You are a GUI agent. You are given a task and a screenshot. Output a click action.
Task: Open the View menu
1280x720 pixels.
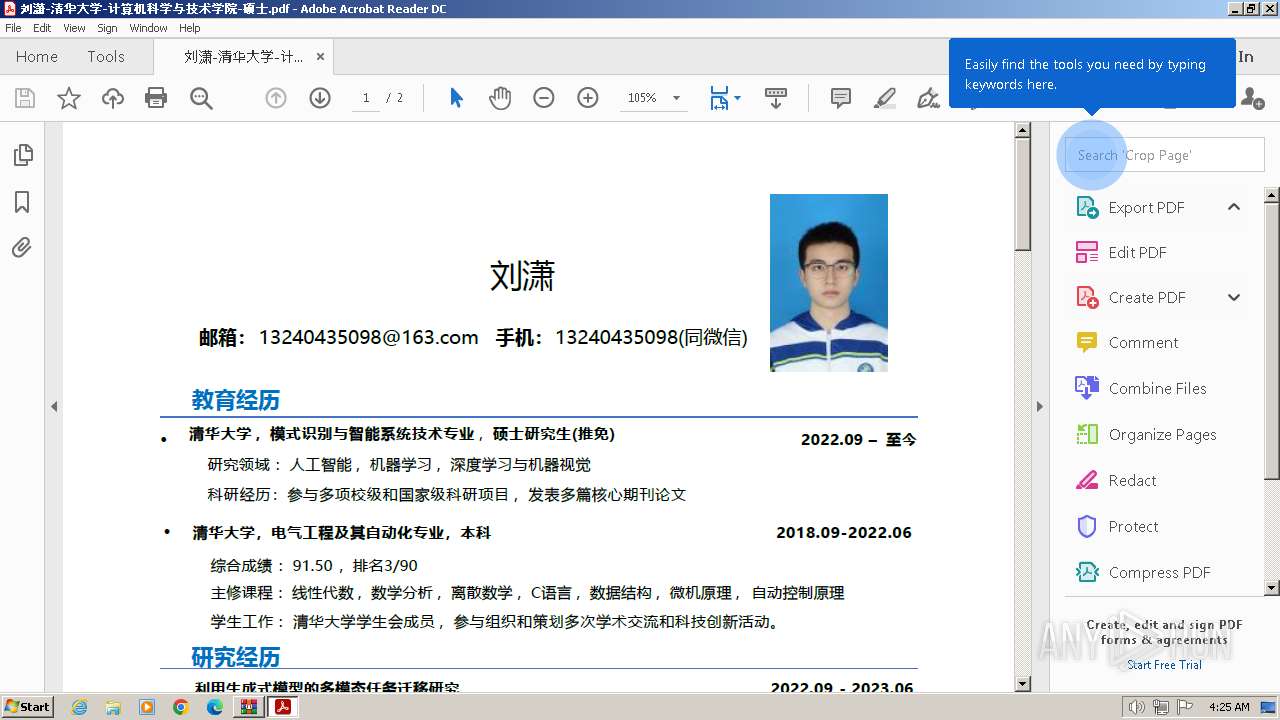pos(74,28)
